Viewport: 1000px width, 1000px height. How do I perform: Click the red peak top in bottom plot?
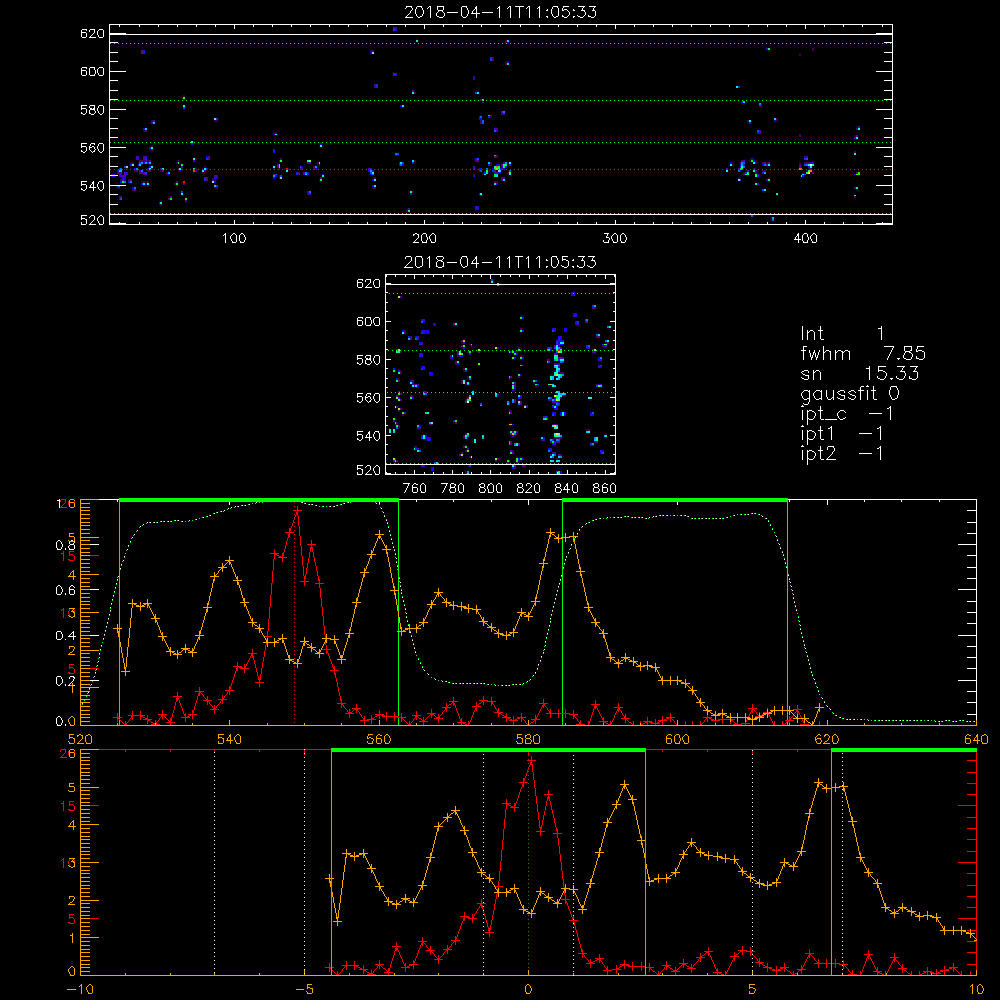point(531,760)
